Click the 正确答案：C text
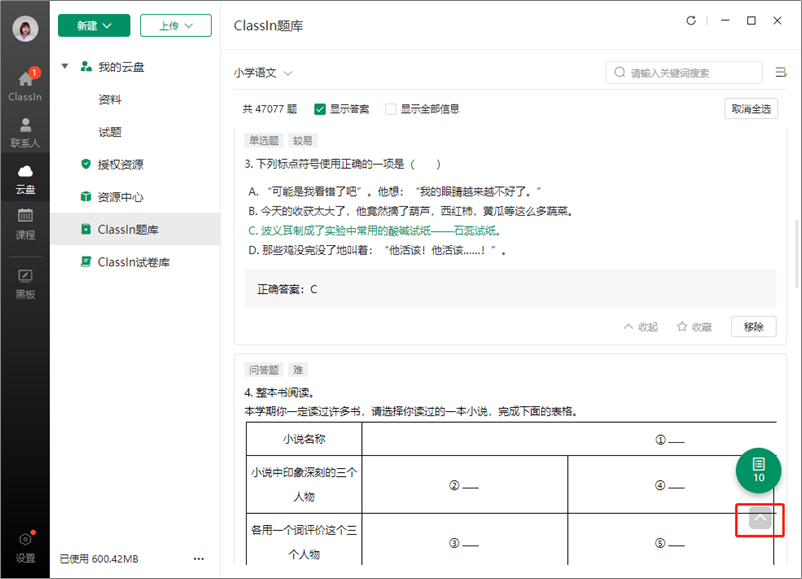The image size is (802, 579). pyautogui.click(x=287, y=290)
